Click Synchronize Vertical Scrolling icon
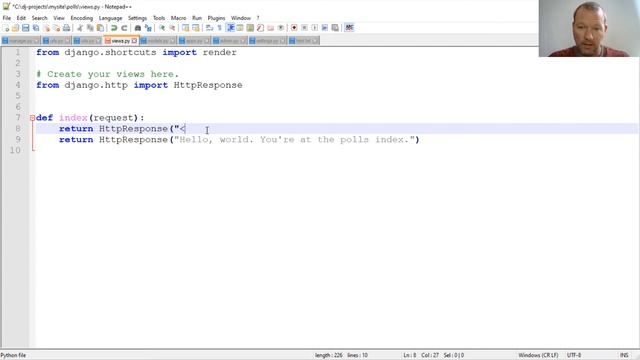The image size is (640, 360). 186,28
